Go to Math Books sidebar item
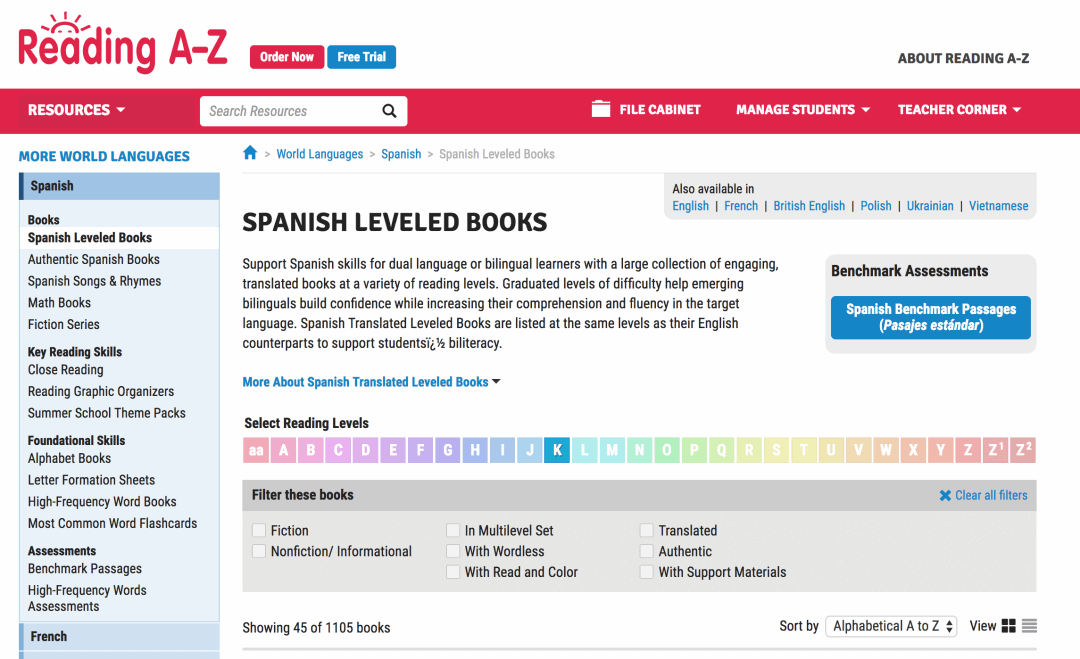The width and height of the screenshot is (1080, 659). coord(59,303)
